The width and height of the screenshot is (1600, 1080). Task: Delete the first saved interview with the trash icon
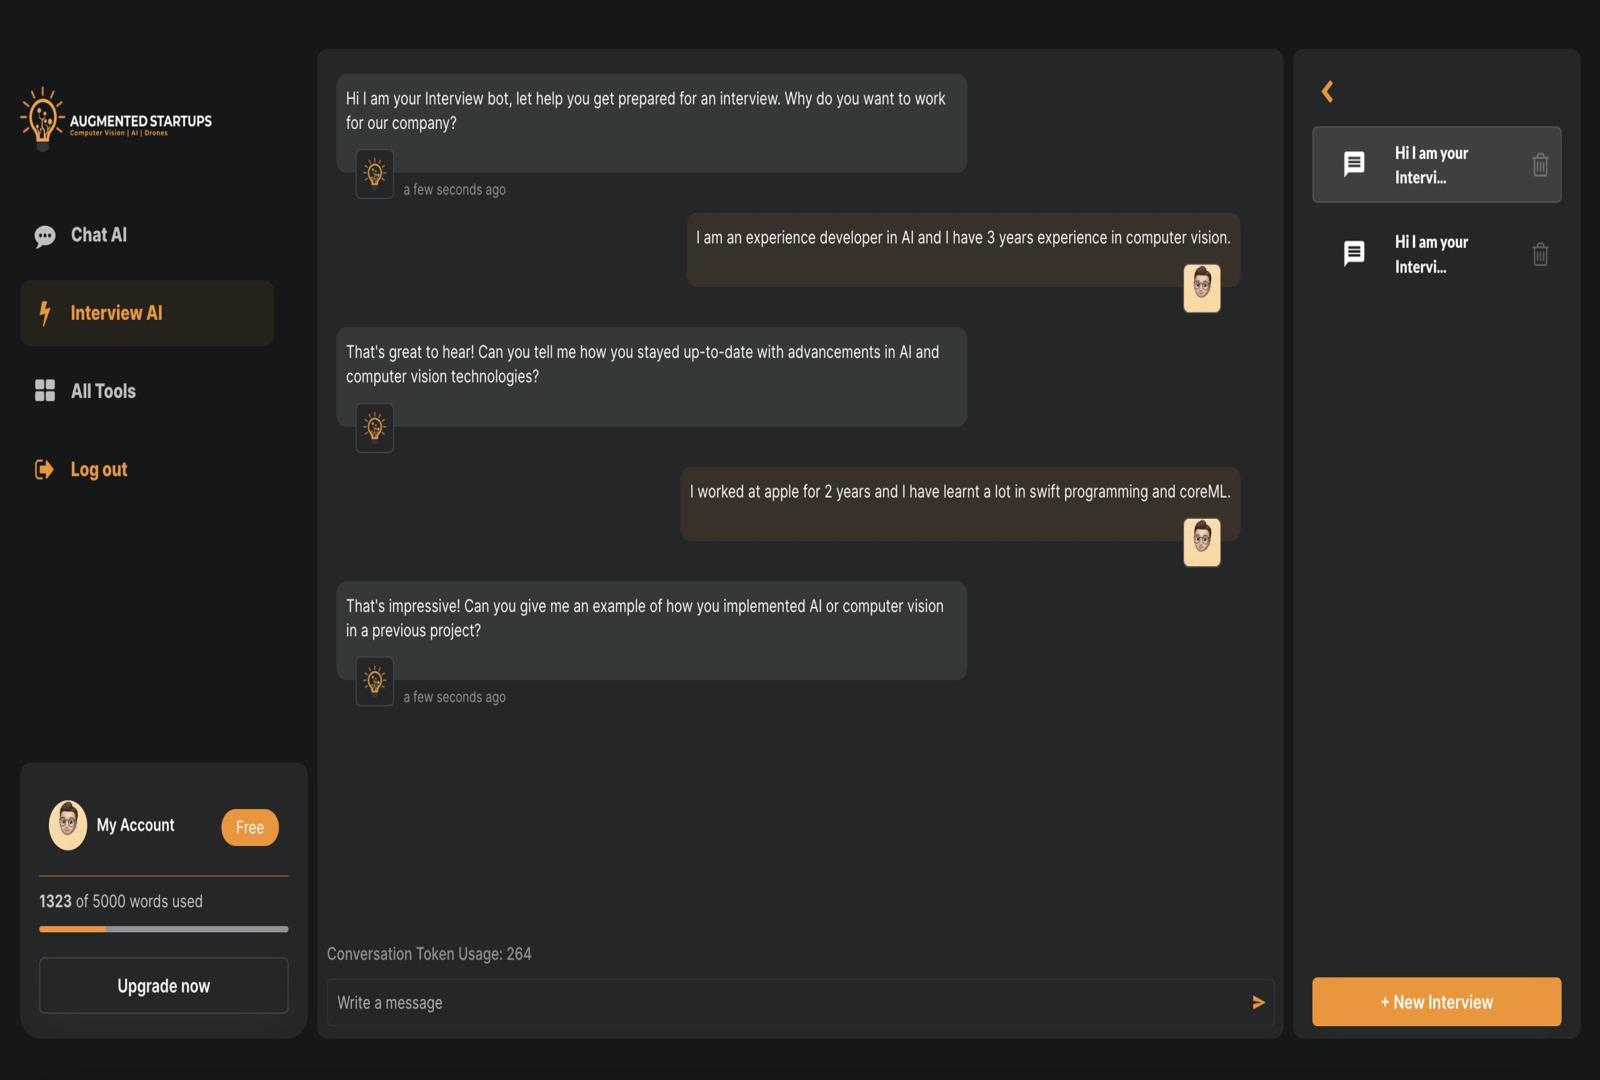coord(1539,165)
